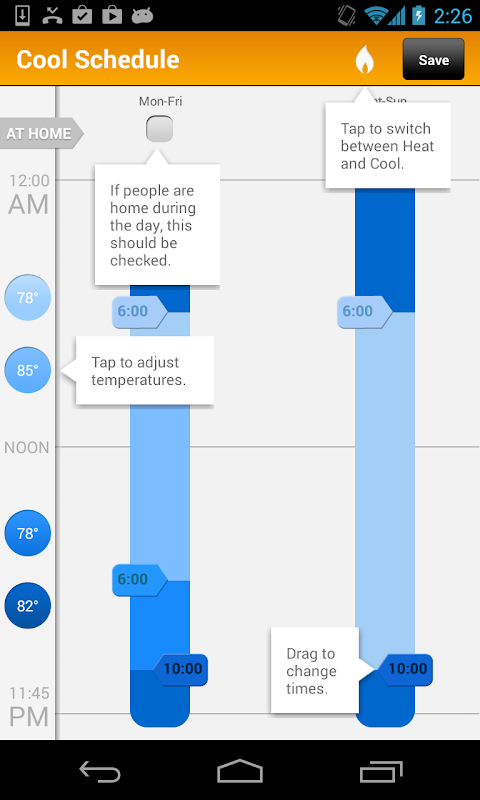The height and width of the screenshot is (800, 480).
Task: Select Mon-Fri evening 6:00 time marker
Action: click(x=140, y=580)
